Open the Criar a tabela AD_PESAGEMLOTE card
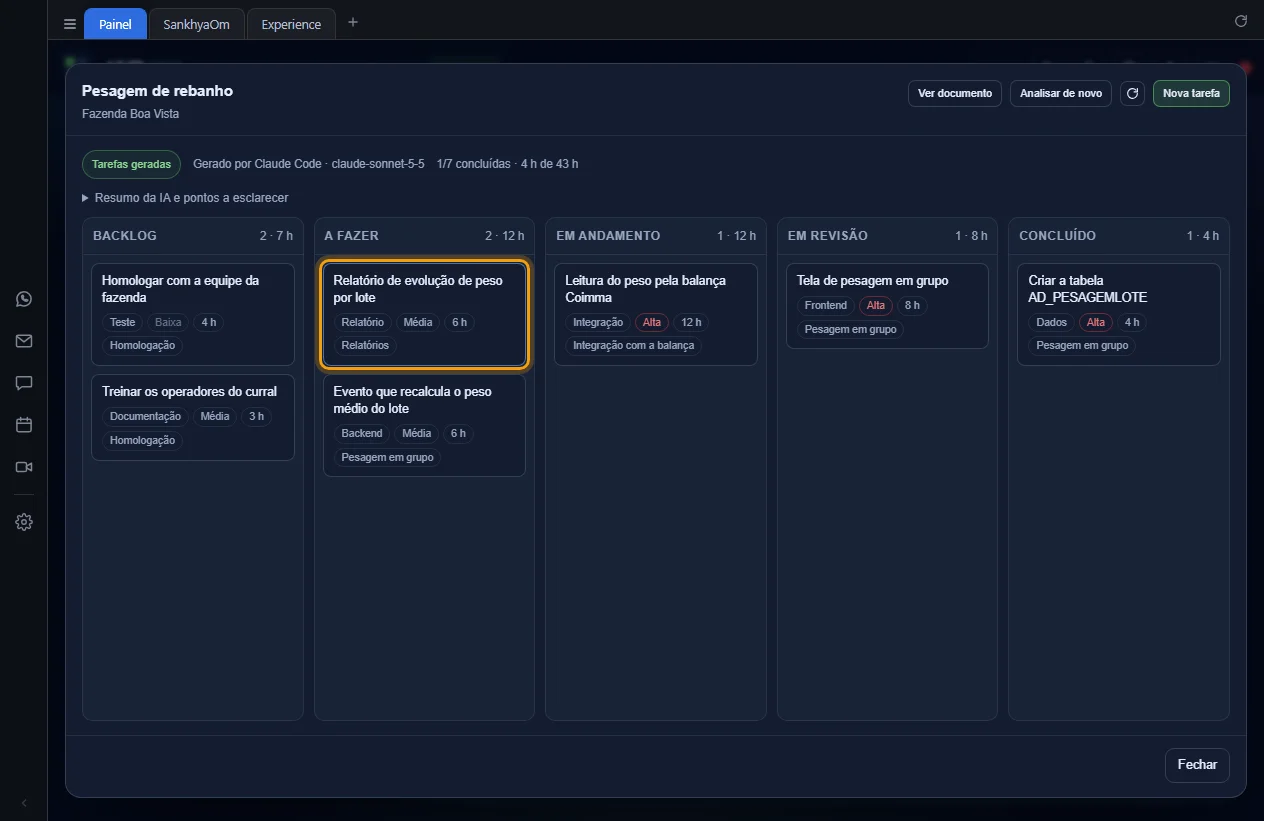The width and height of the screenshot is (1264, 821). [1119, 314]
